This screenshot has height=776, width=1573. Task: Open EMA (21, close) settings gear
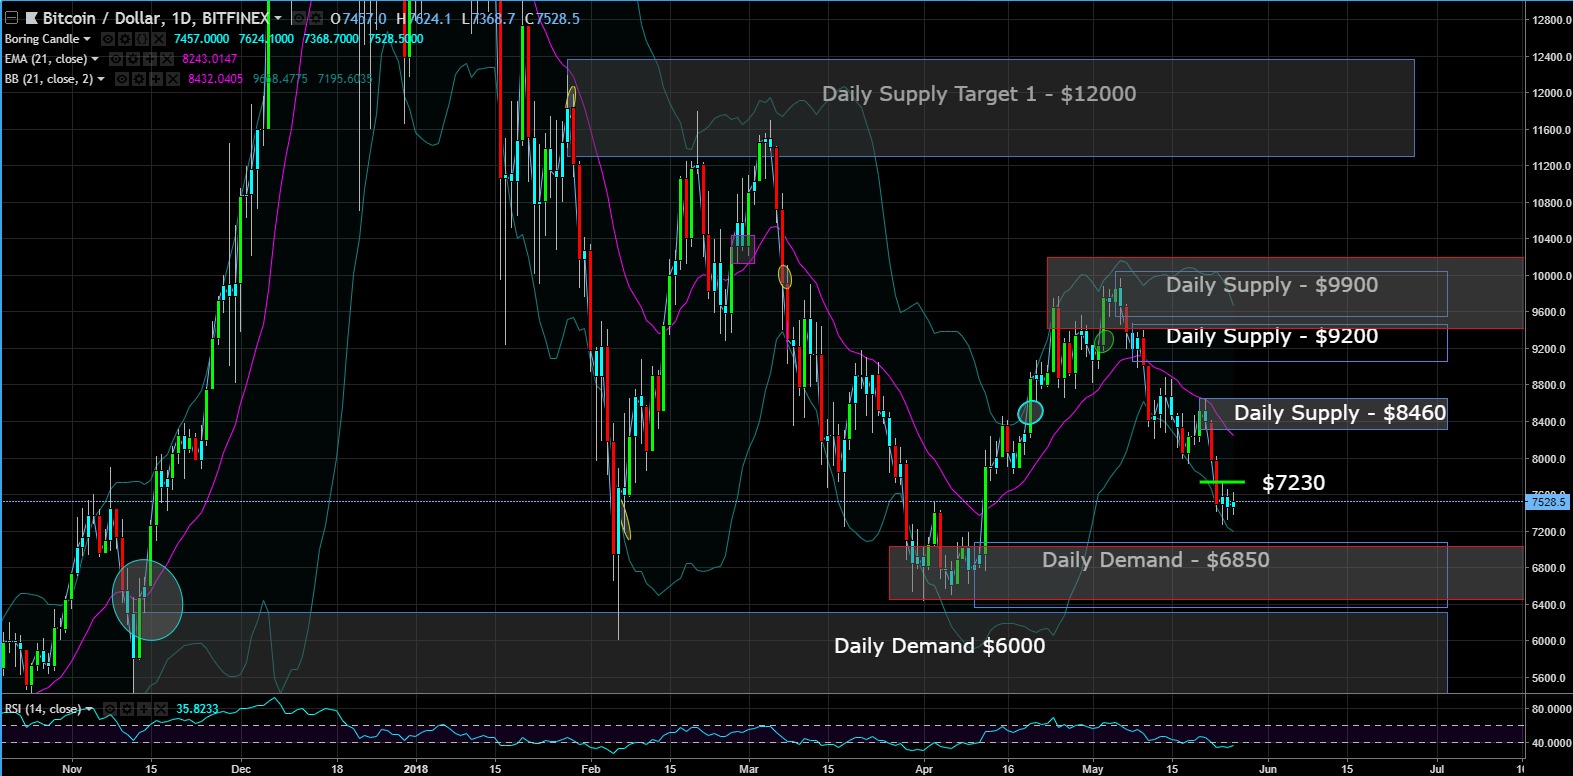click(133, 59)
